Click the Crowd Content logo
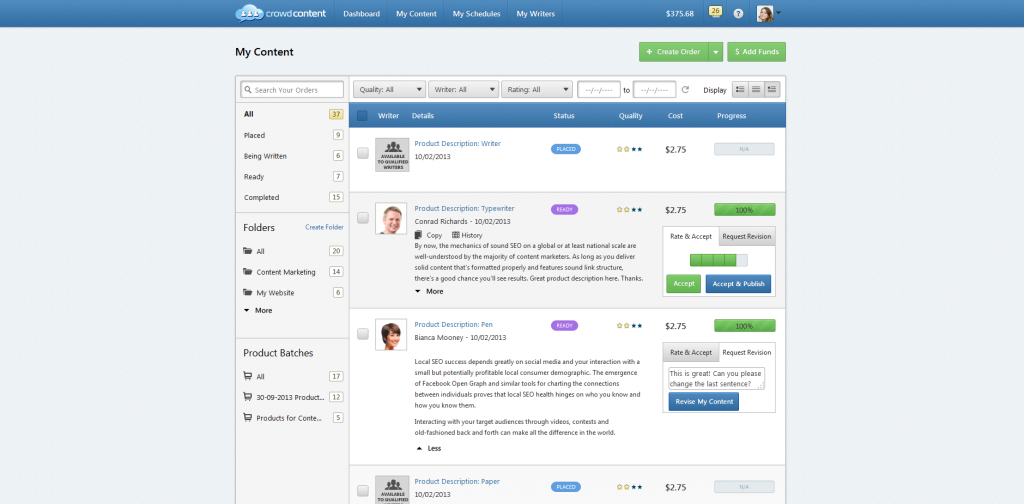This screenshot has width=1024, height=504. [279, 14]
